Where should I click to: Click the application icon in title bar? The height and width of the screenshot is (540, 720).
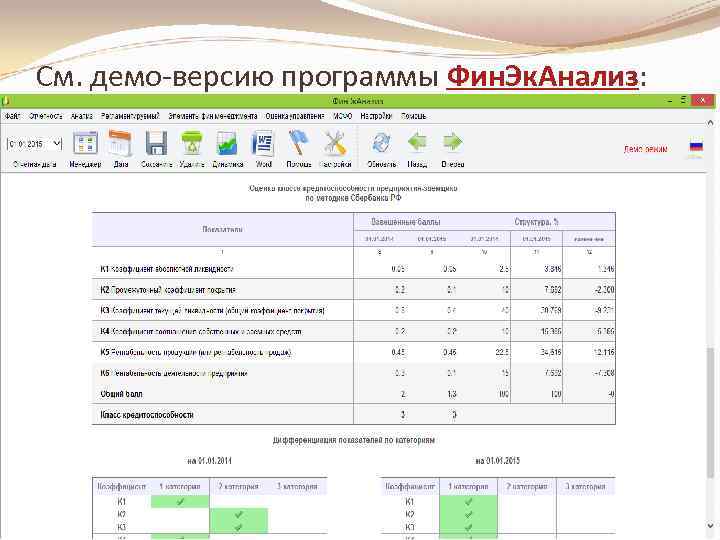pyautogui.click(x=6, y=100)
